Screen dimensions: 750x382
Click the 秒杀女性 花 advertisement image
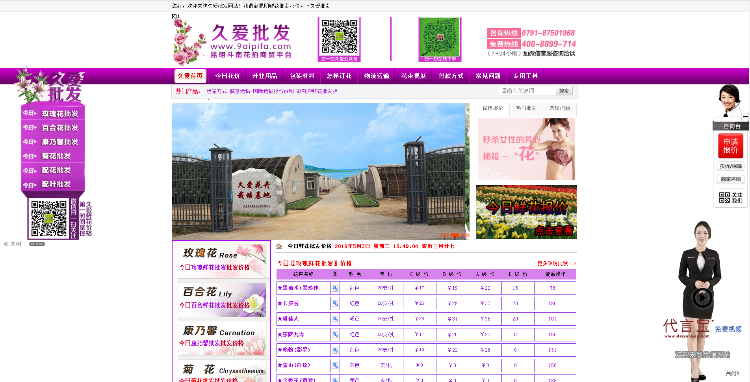click(526, 149)
